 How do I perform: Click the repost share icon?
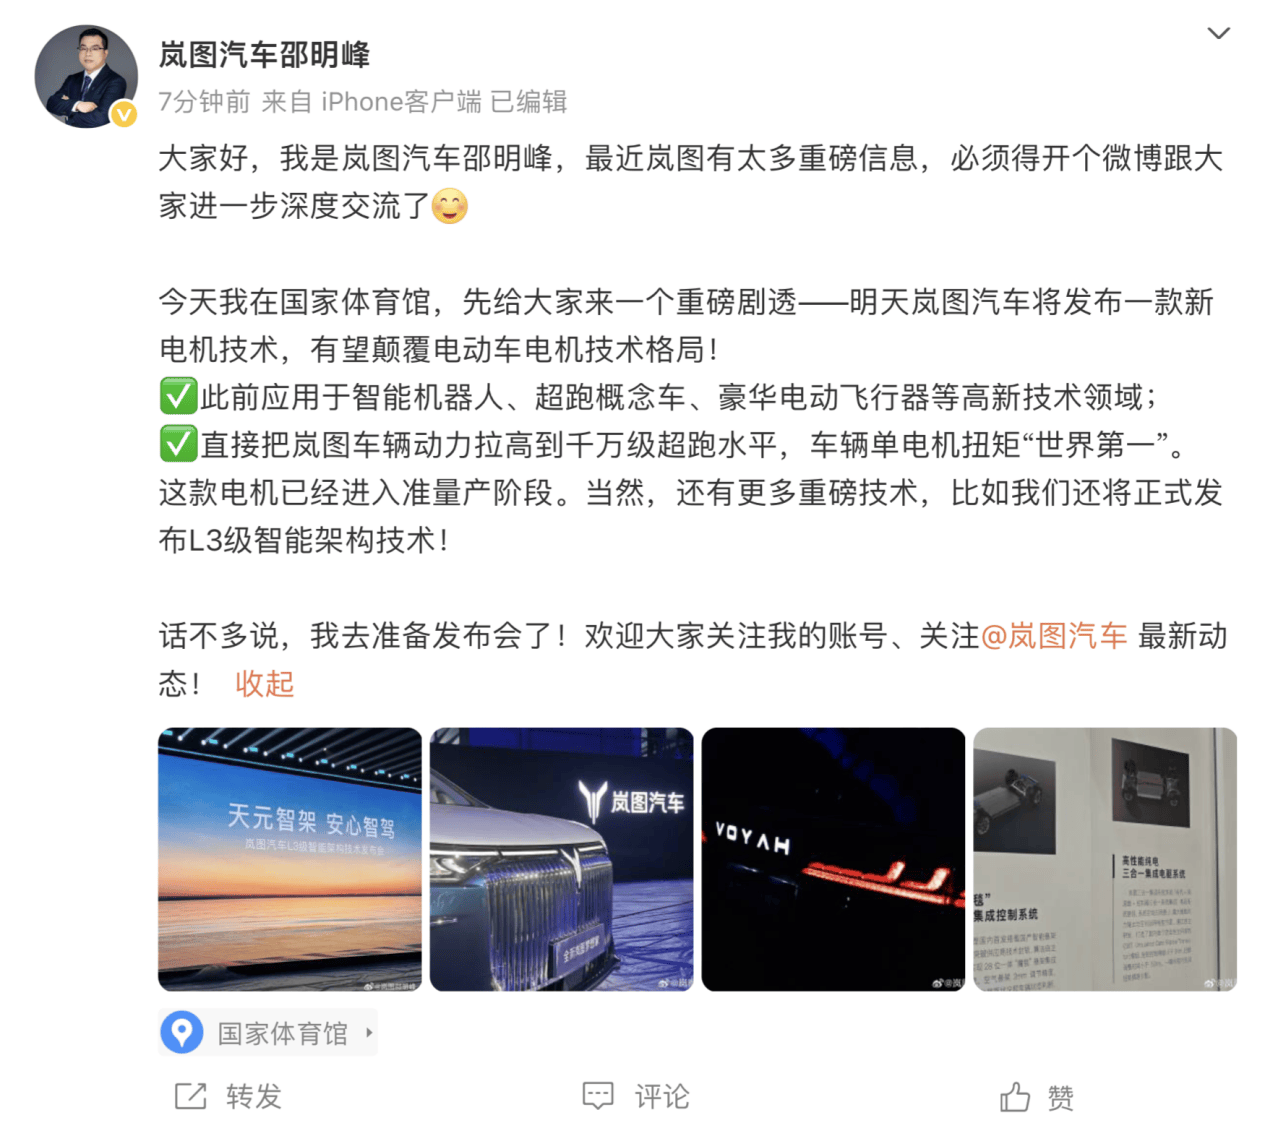(x=190, y=1096)
